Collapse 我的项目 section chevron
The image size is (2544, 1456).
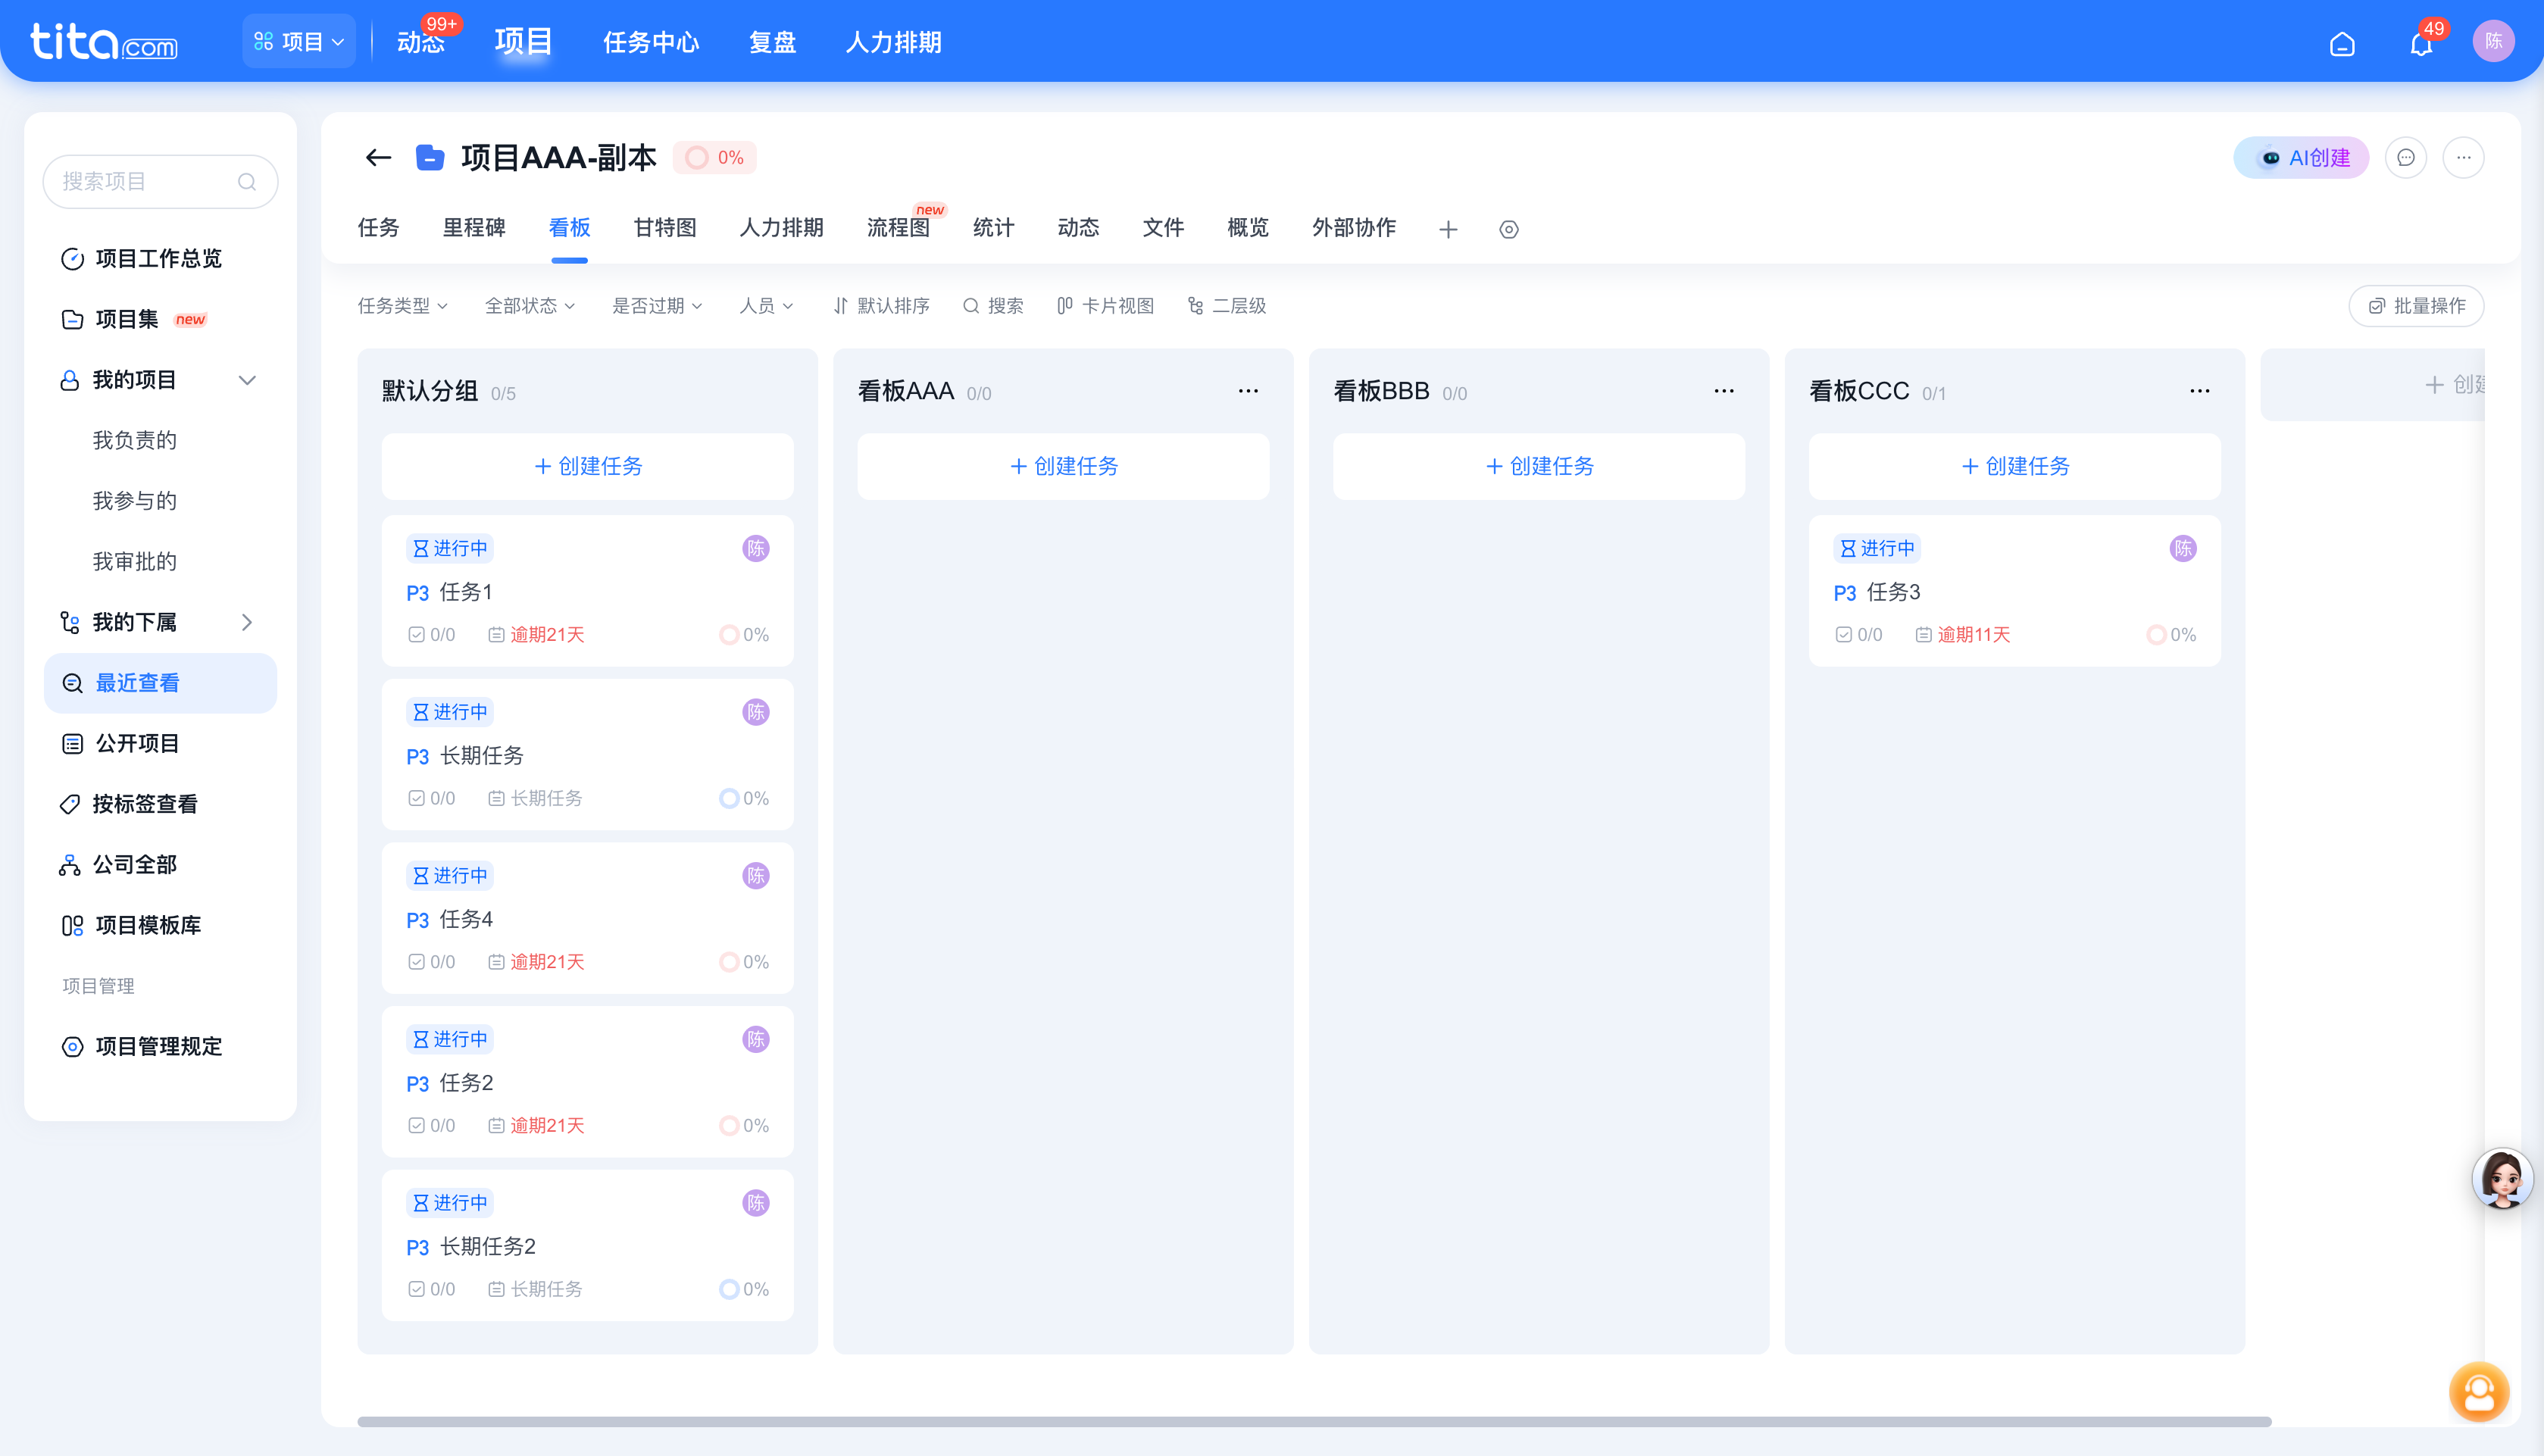coord(247,380)
